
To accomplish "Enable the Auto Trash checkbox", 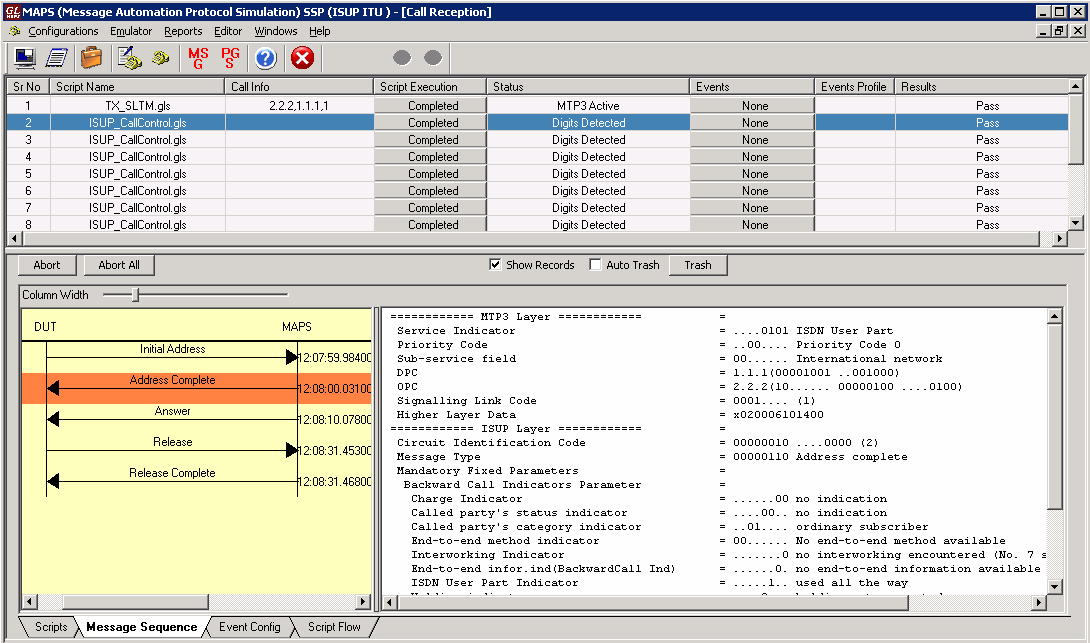I will [x=595, y=264].
